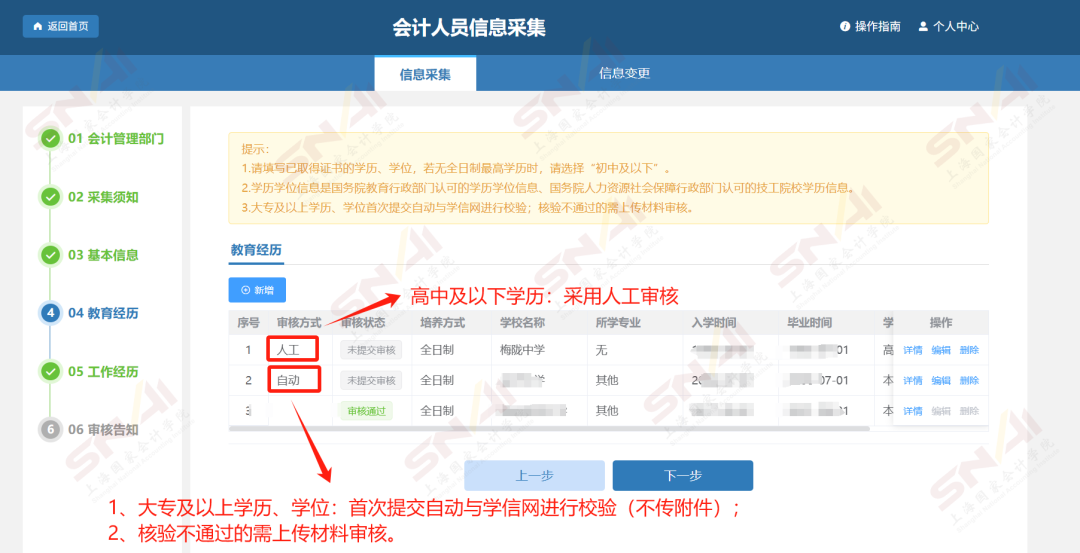Click 无 major cell in row 1
Image resolution: width=1080 pixels, height=553 pixels.
click(x=601, y=350)
